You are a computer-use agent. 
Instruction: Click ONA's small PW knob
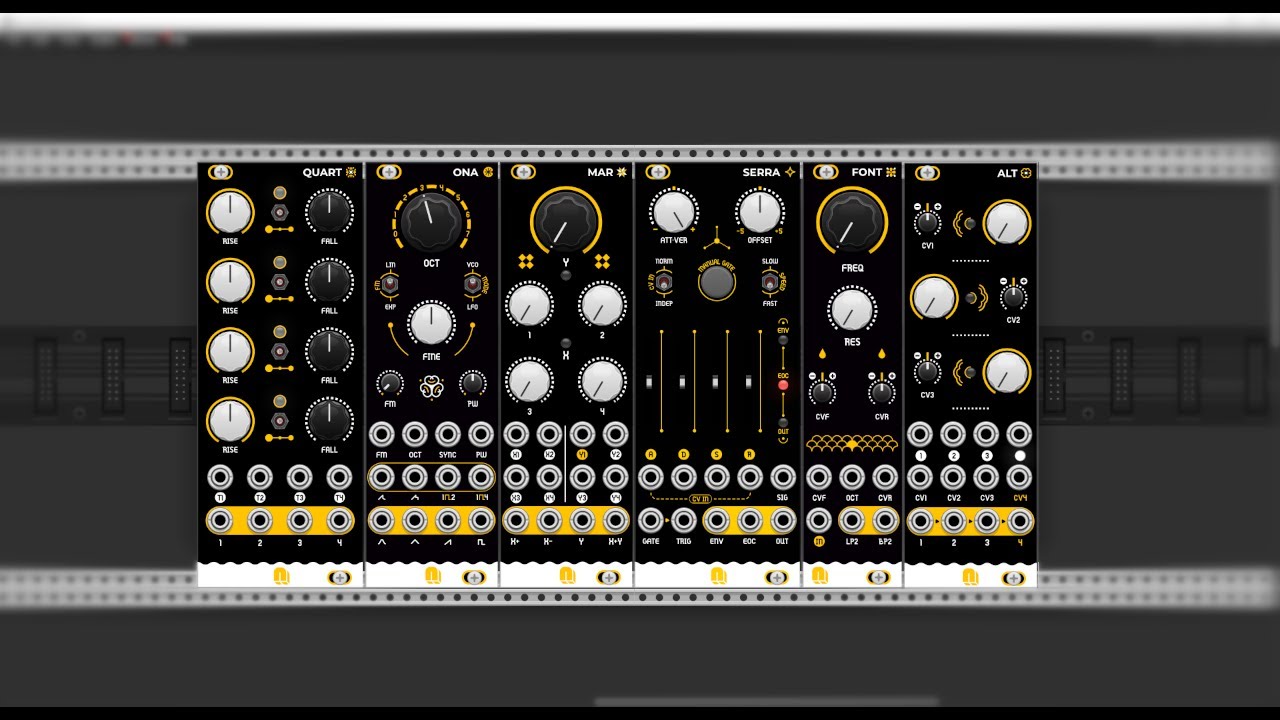(x=472, y=382)
